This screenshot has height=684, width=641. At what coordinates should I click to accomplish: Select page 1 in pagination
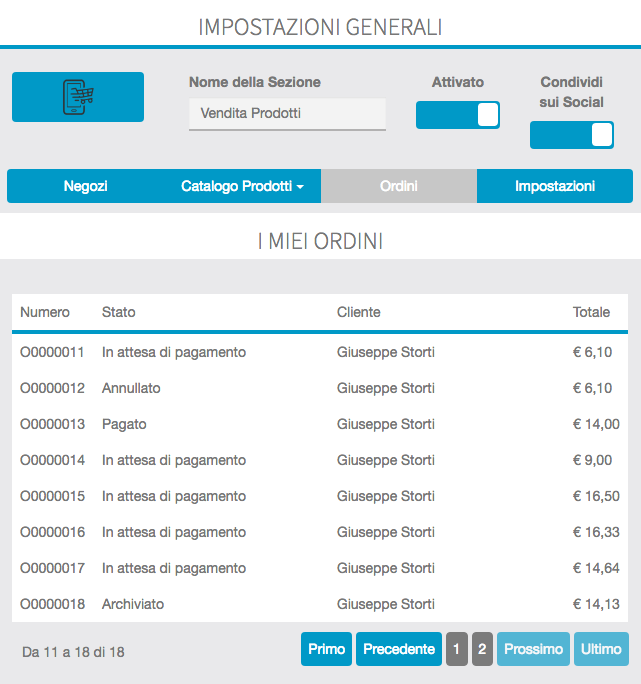pos(456,649)
